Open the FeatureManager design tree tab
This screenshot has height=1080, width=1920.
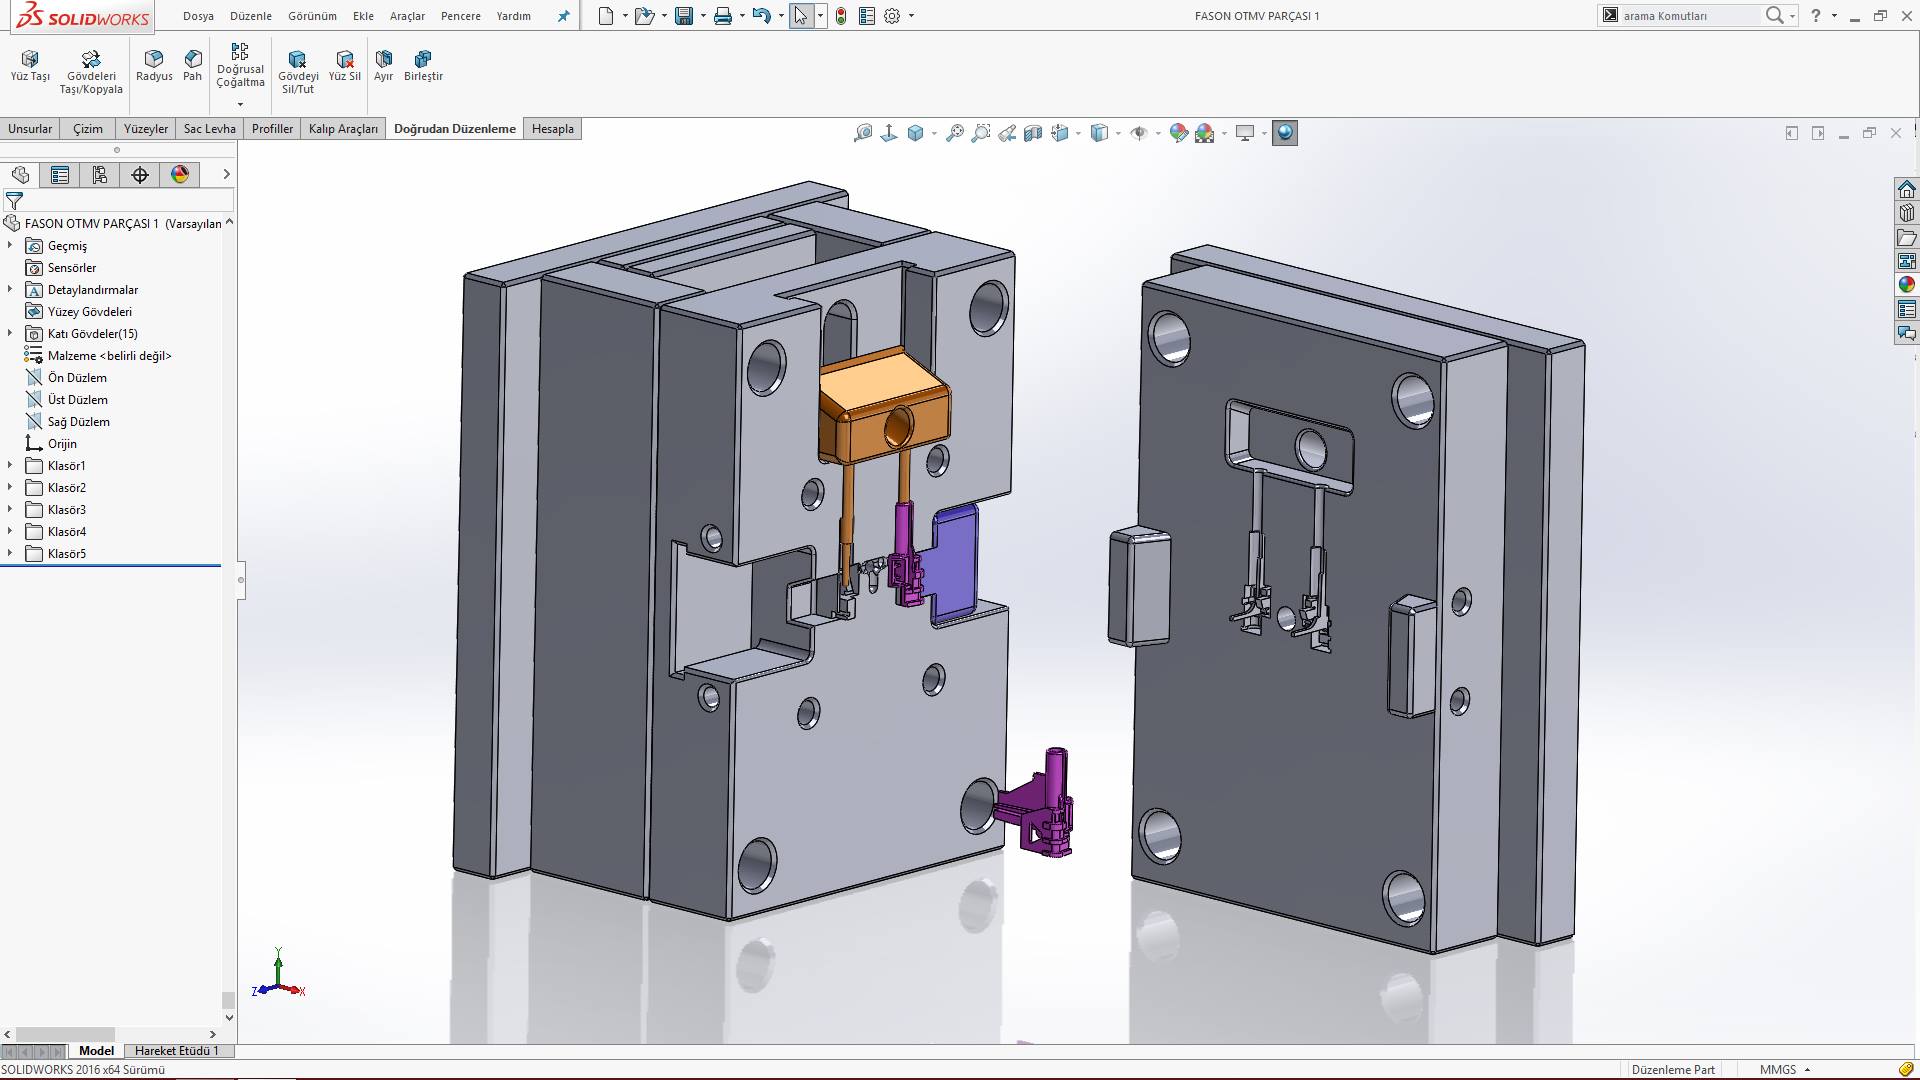(x=20, y=175)
